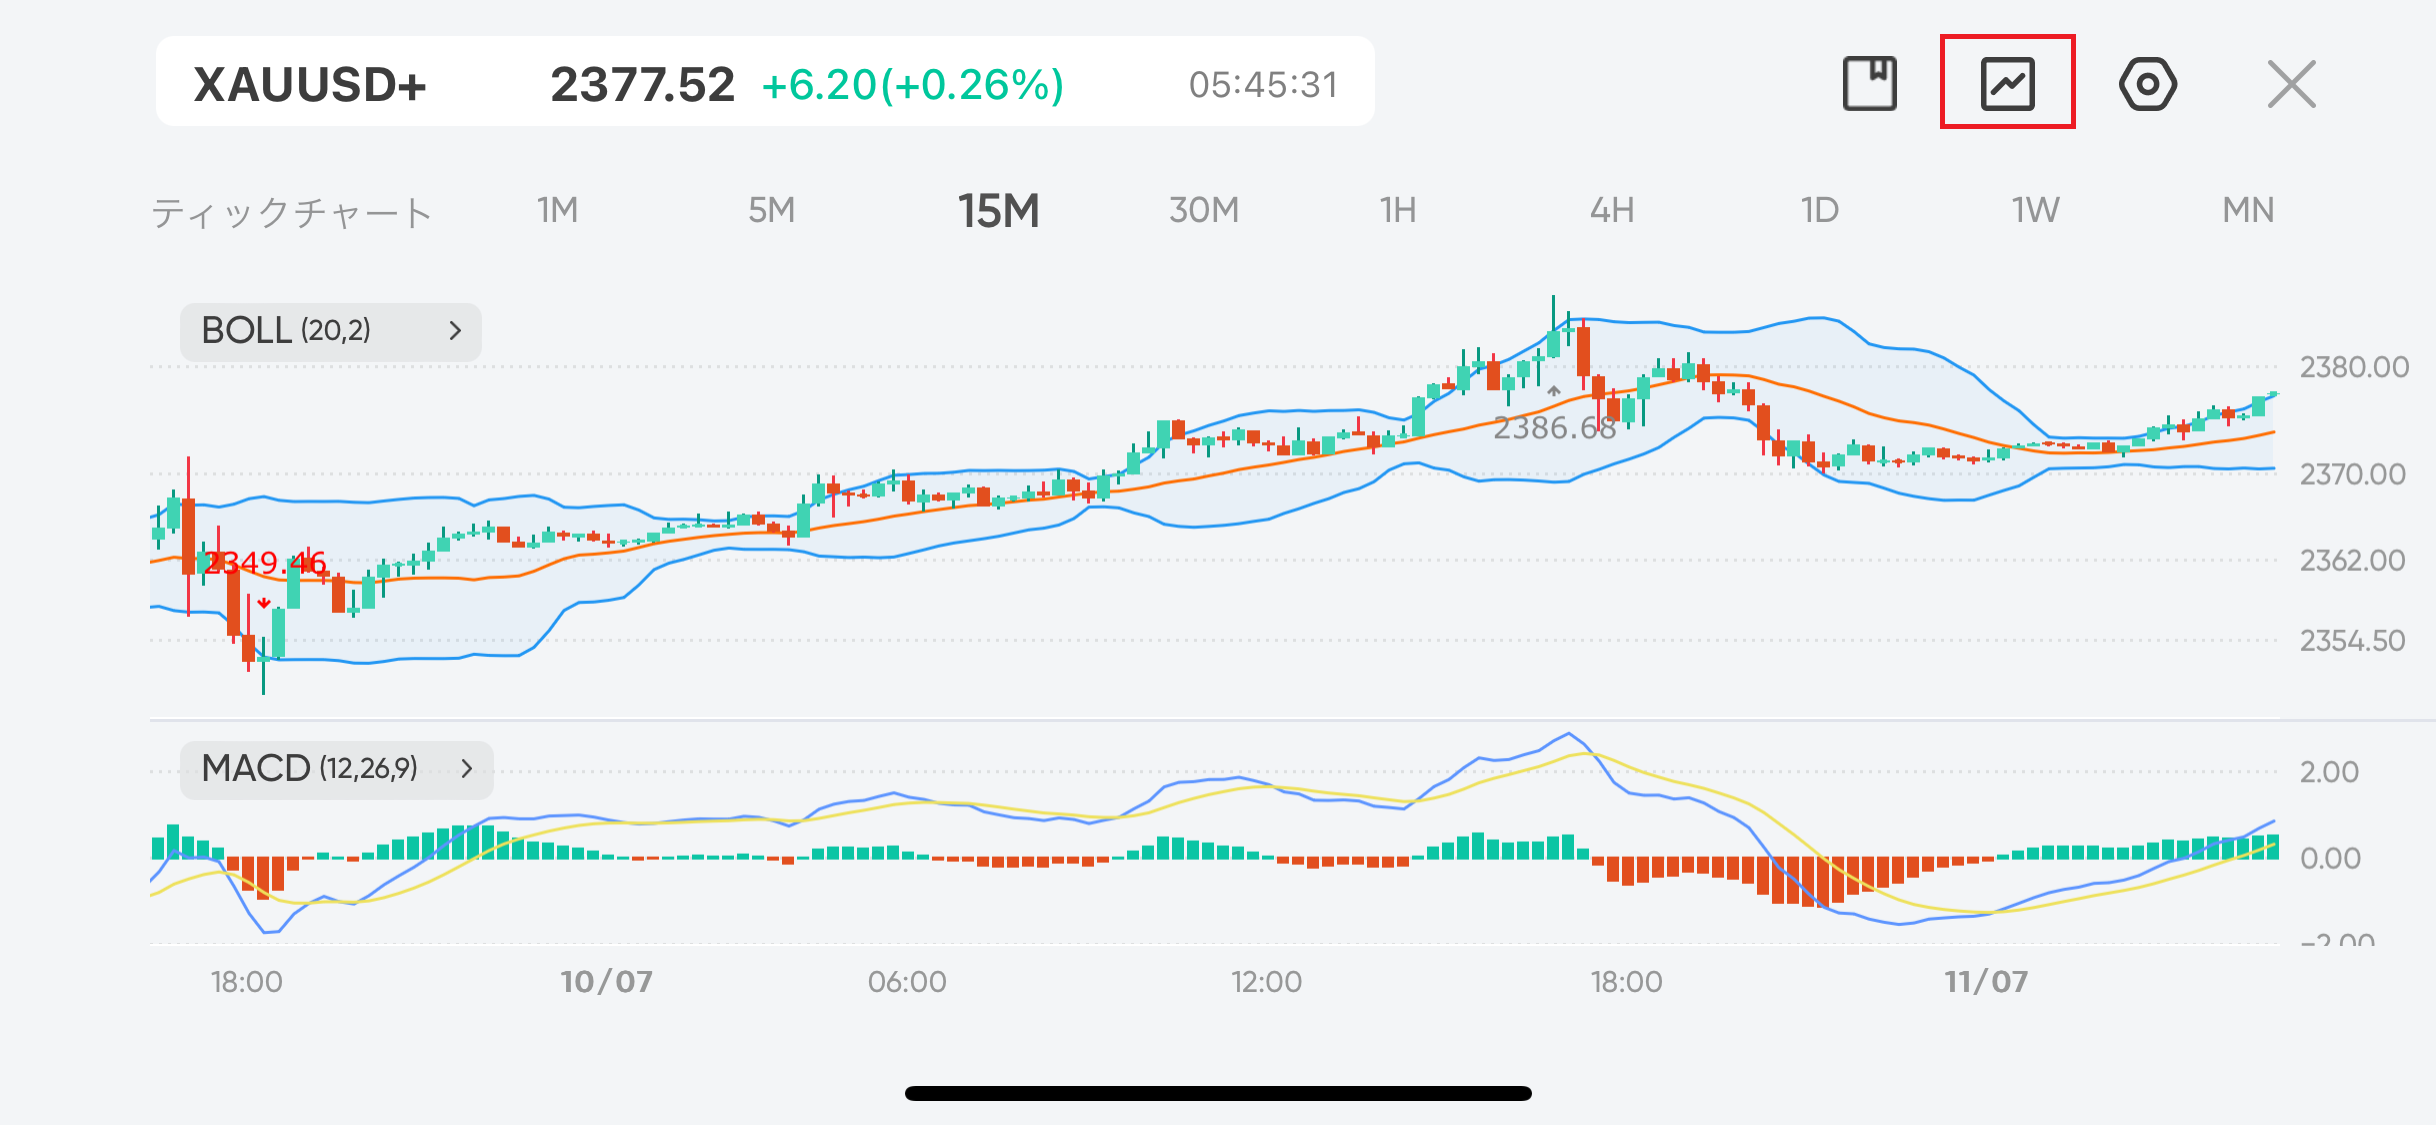The width and height of the screenshot is (2436, 1125).
Task: Select the 5M timeframe
Action: (x=771, y=211)
